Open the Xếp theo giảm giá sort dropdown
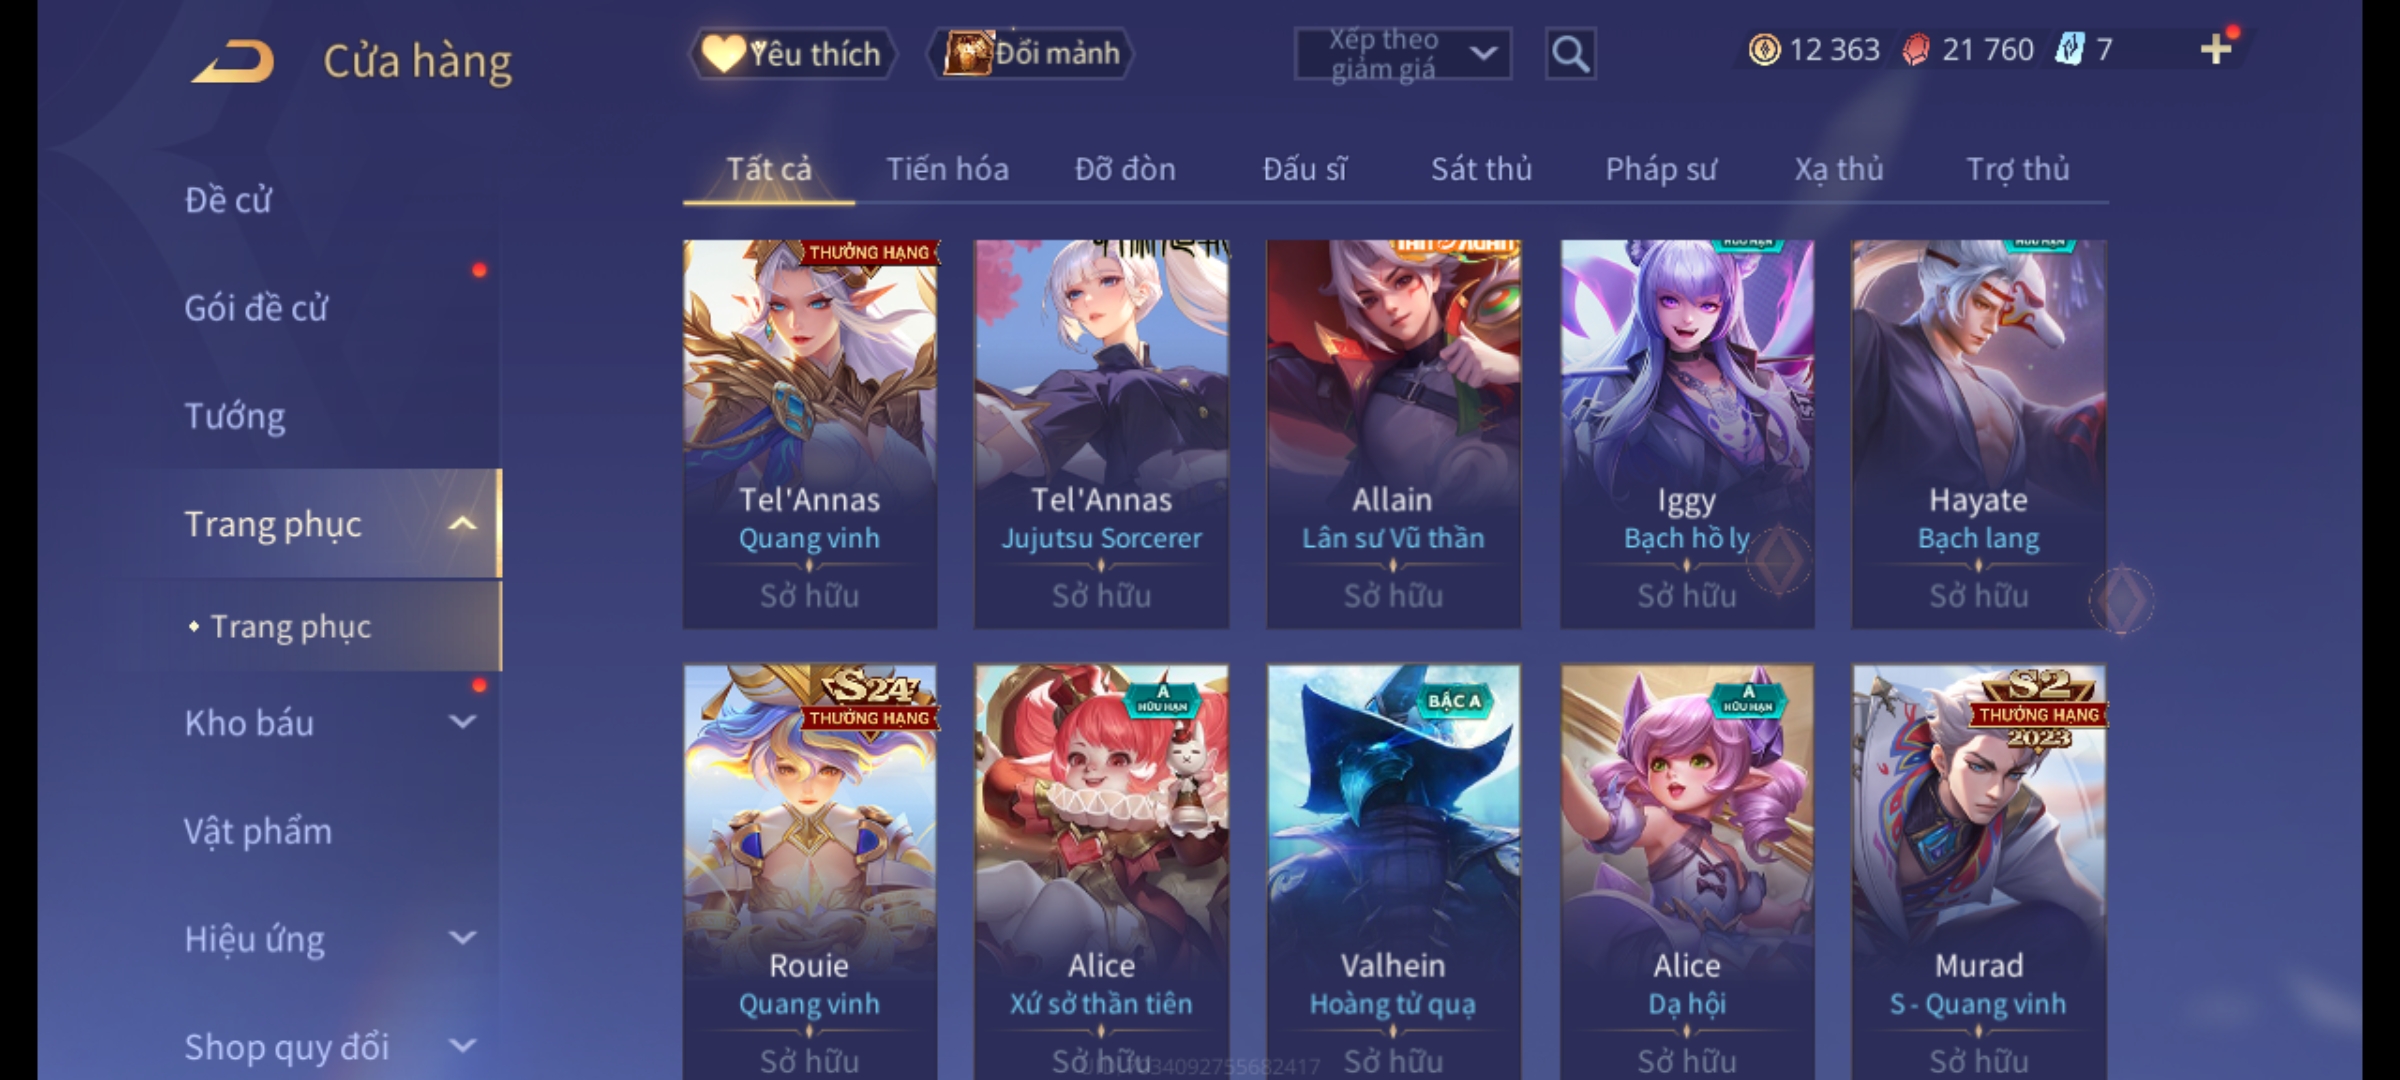Viewport: 2400px width, 1080px height. [1402, 54]
